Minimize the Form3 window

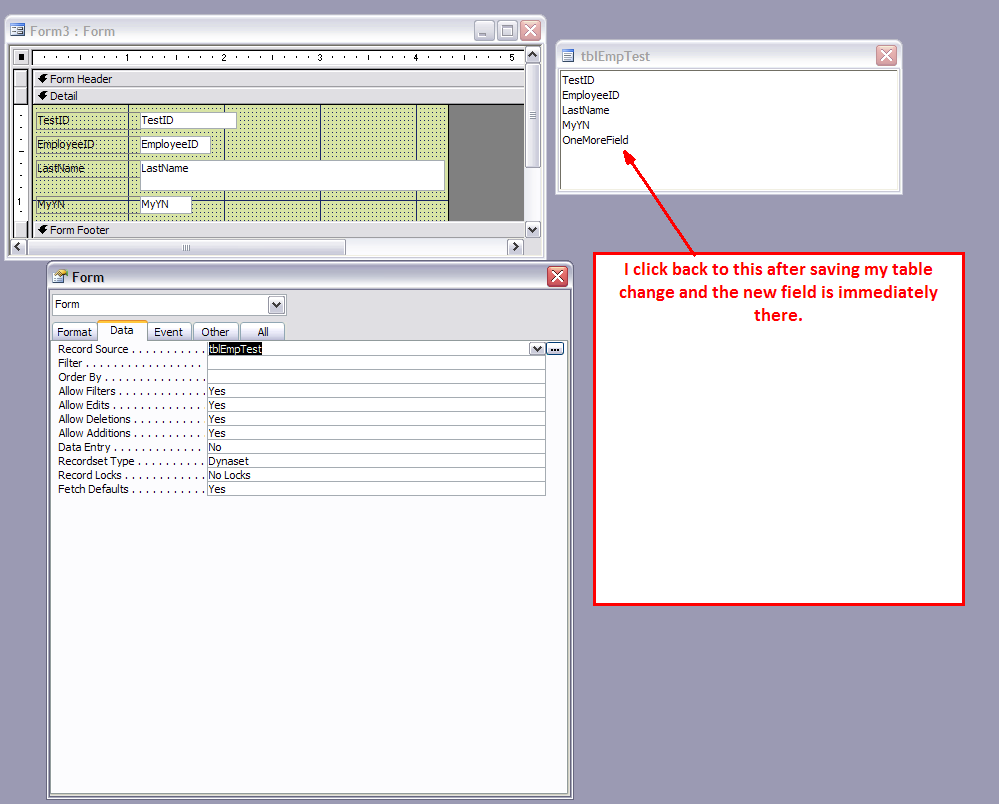click(x=484, y=31)
